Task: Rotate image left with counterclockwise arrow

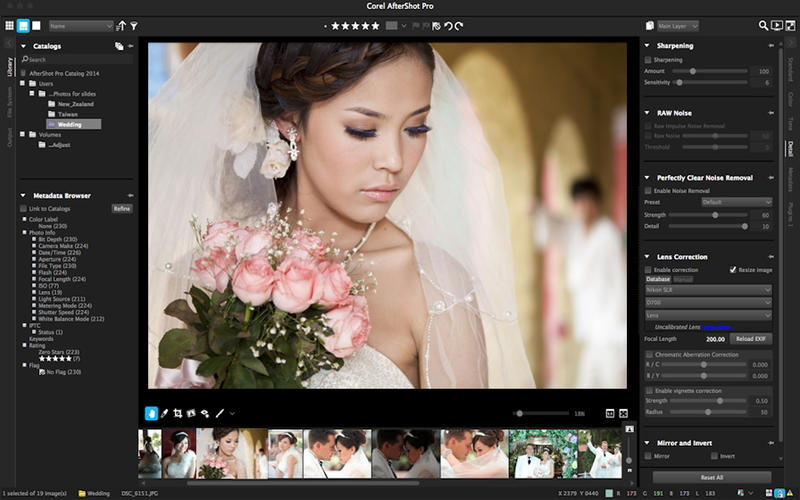Action: (447, 25)
